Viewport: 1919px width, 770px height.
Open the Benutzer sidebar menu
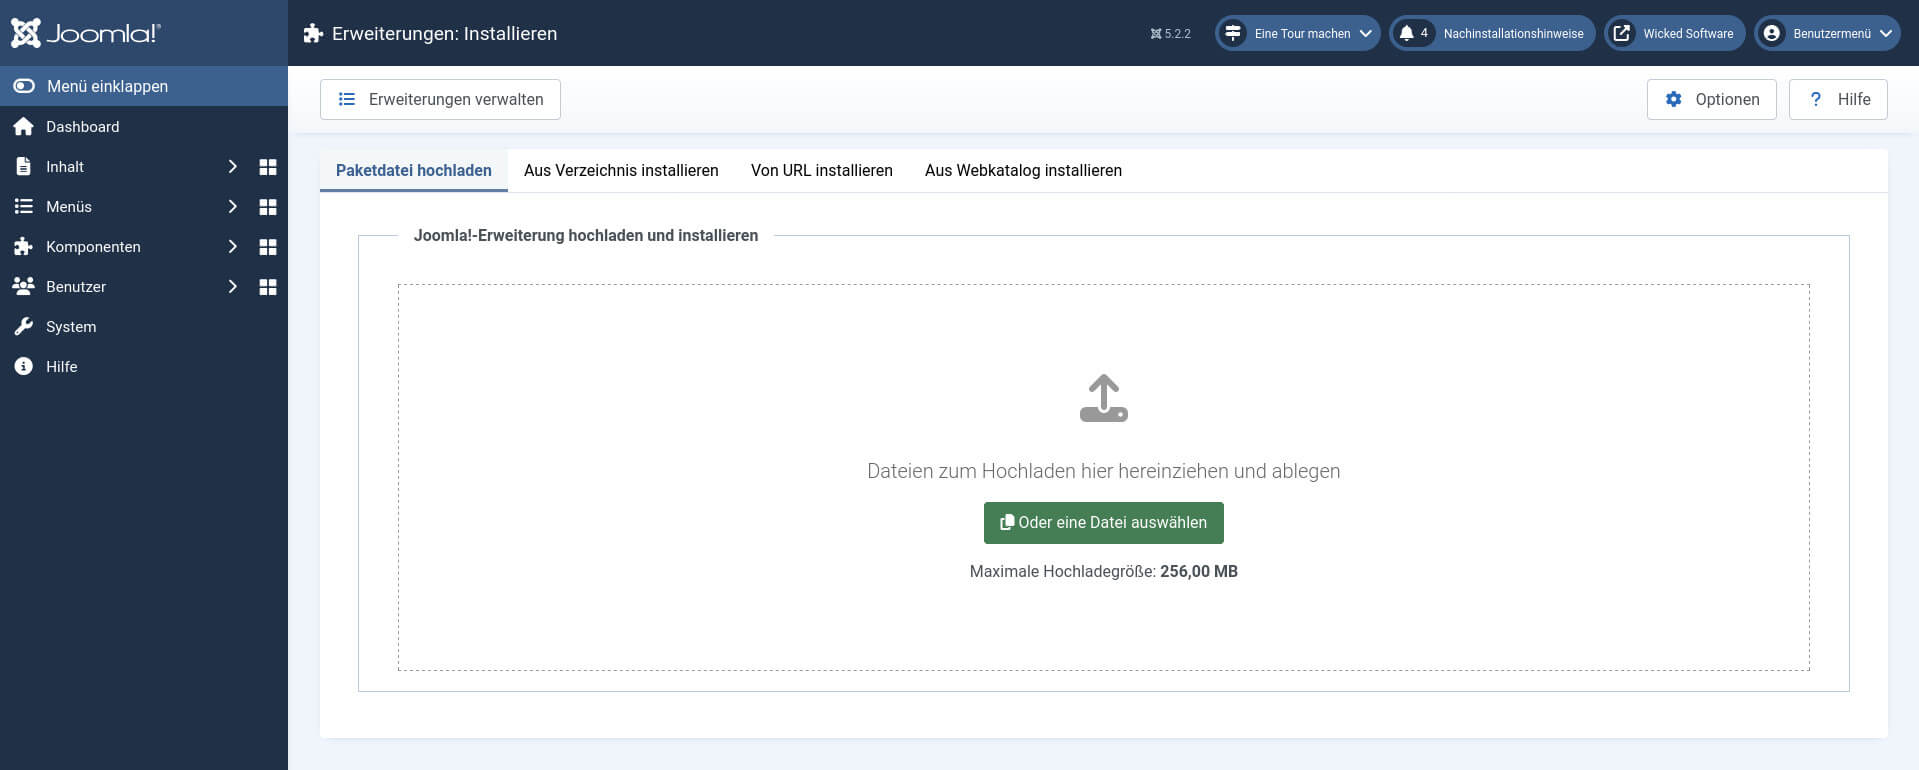76,287
